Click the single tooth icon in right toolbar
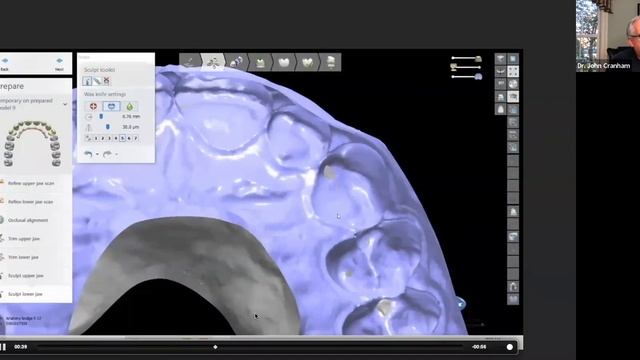 [500, 109]
